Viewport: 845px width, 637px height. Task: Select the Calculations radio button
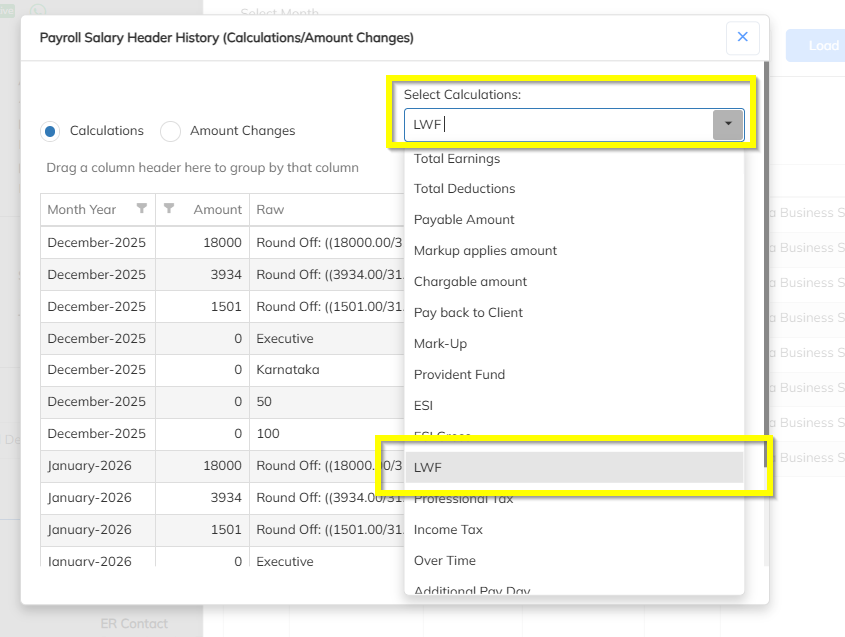click(50, 131)
